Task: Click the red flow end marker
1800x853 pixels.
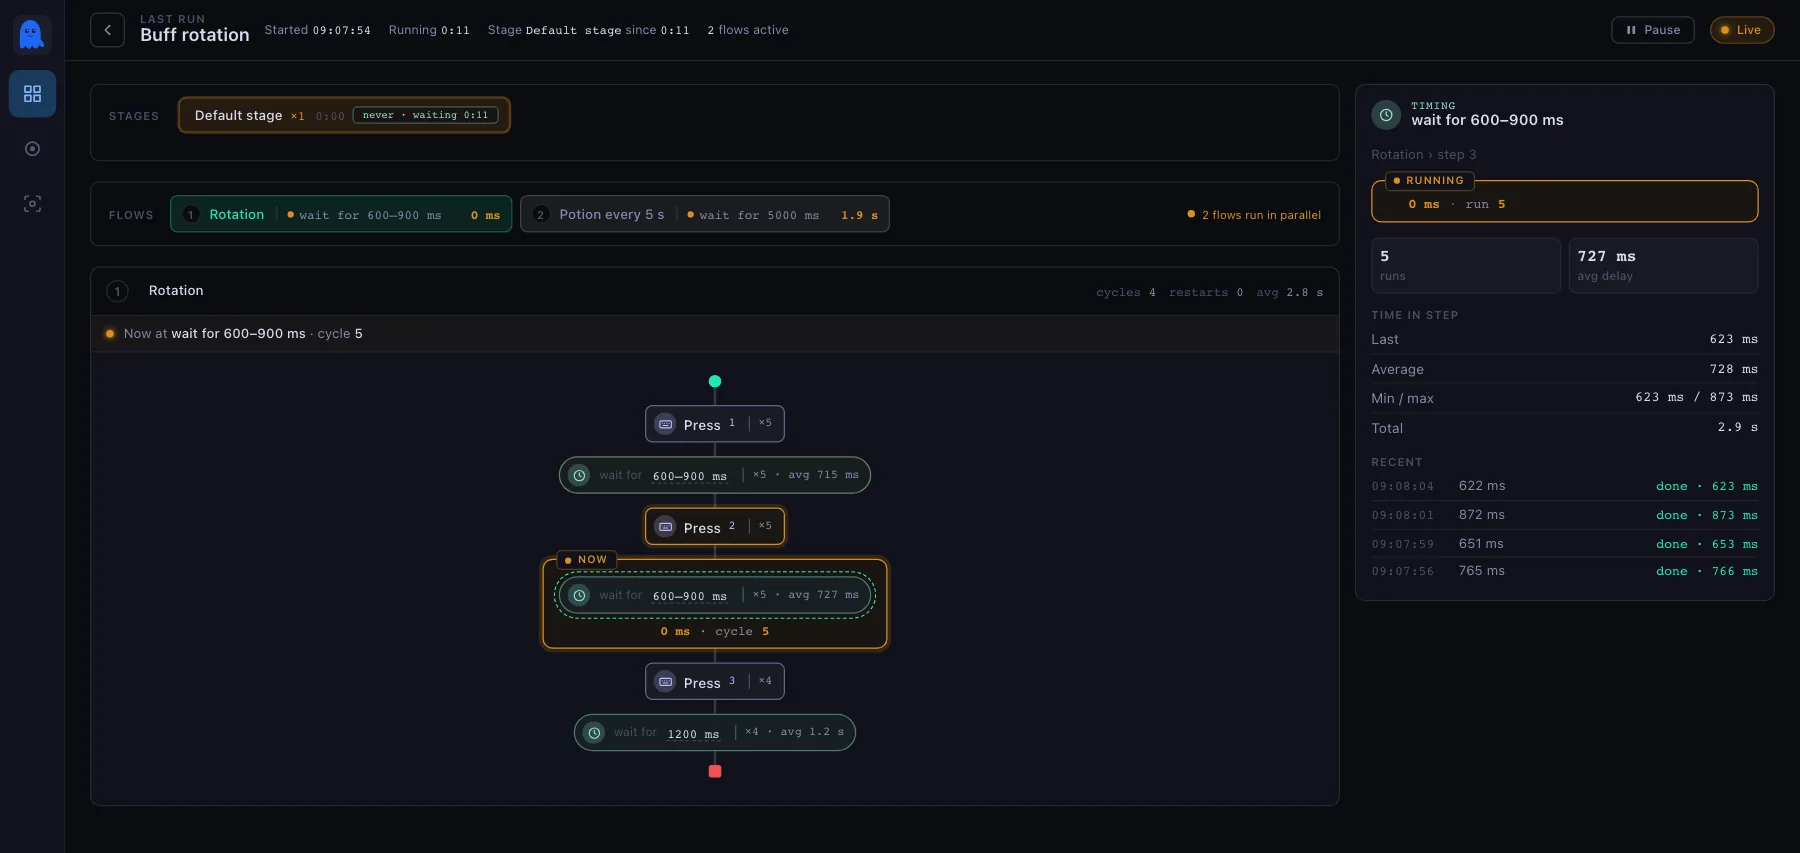Action: coord(715,771)
